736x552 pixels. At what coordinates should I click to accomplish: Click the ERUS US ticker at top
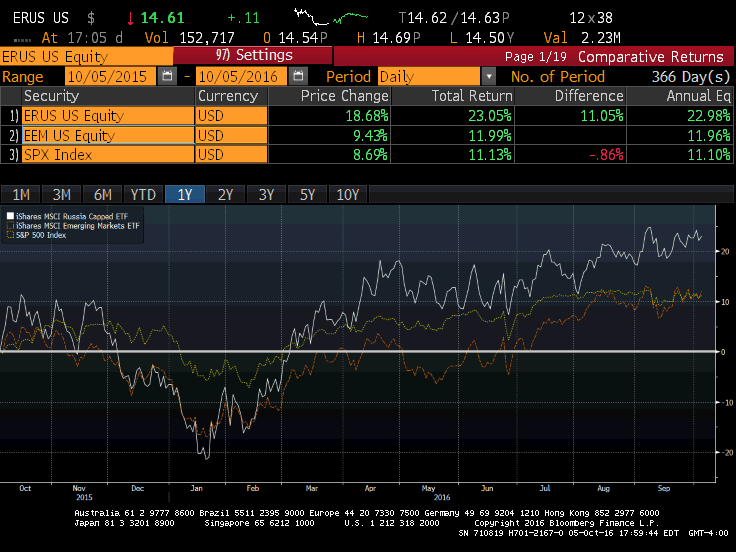[40, 18]
